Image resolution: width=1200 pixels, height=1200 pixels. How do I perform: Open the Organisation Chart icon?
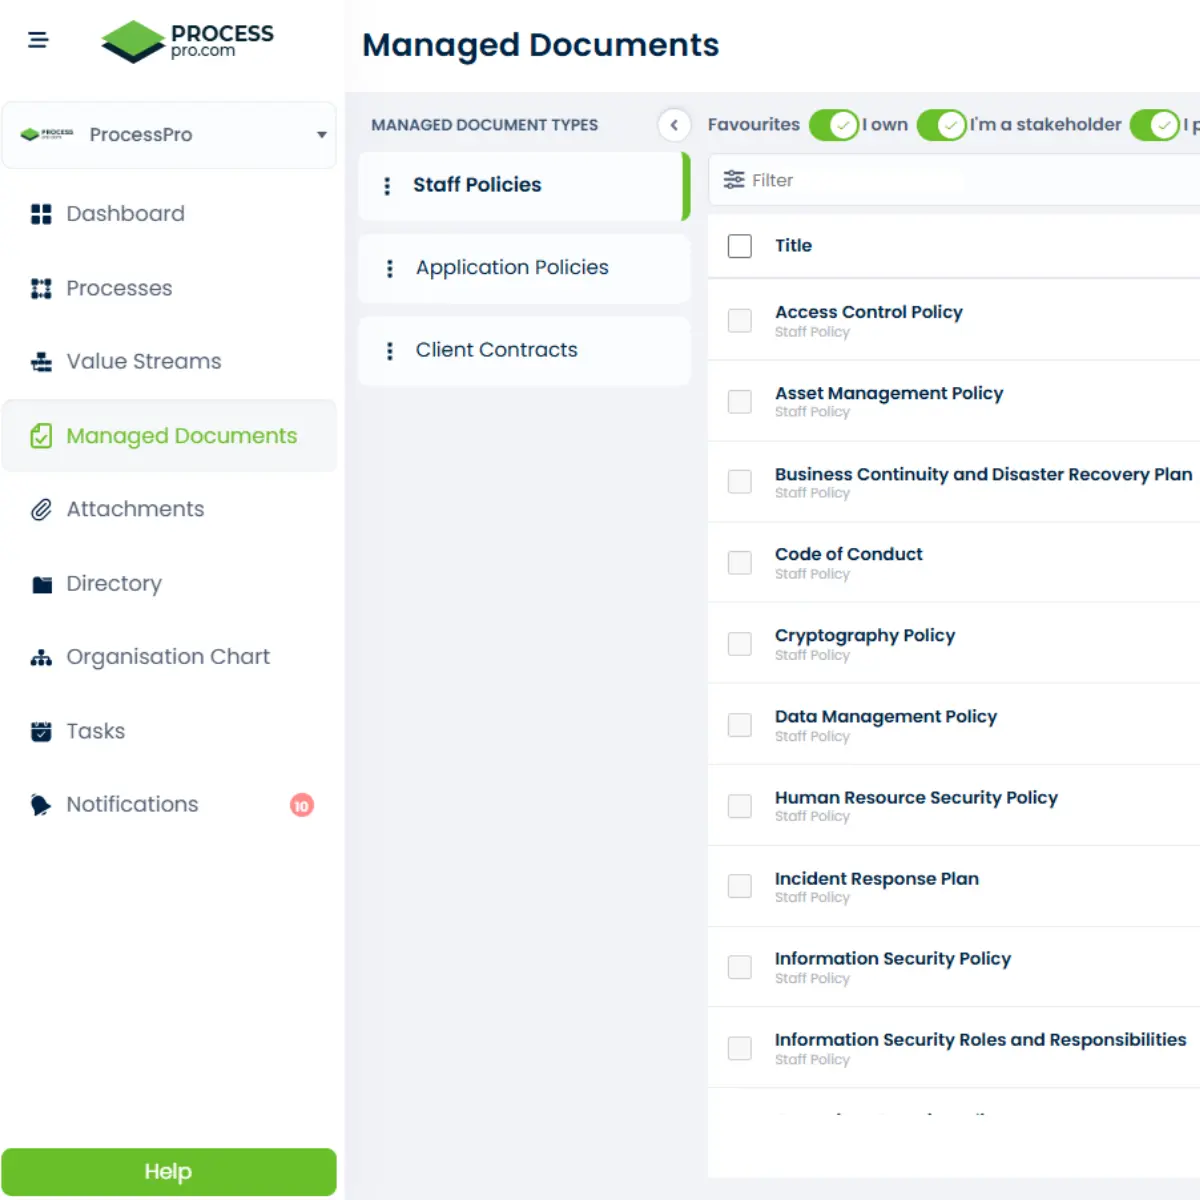click(41, 657)
